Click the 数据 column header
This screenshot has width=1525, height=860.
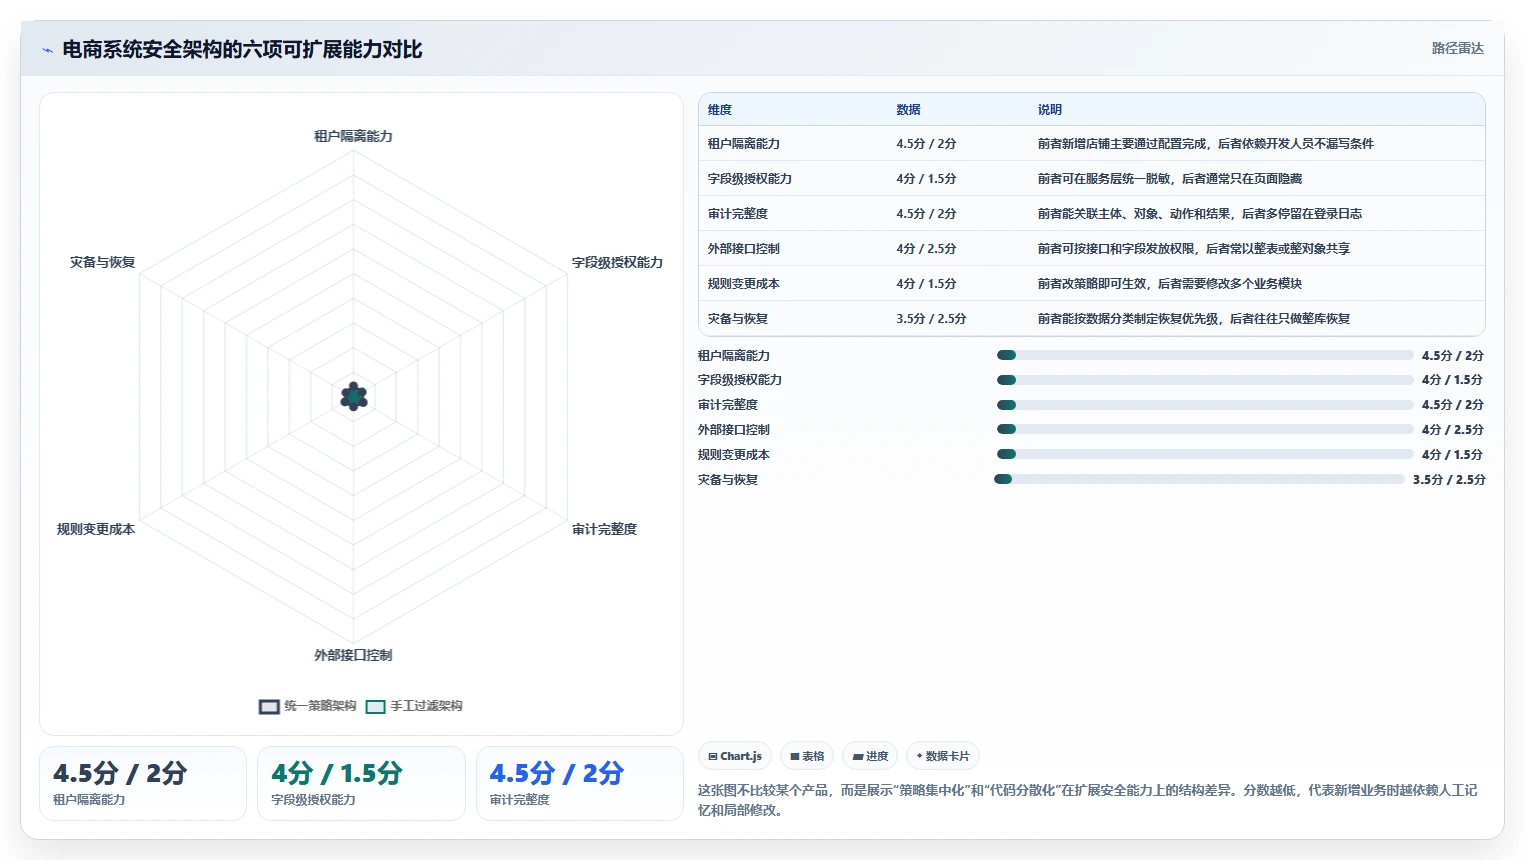tap(908, 110)
